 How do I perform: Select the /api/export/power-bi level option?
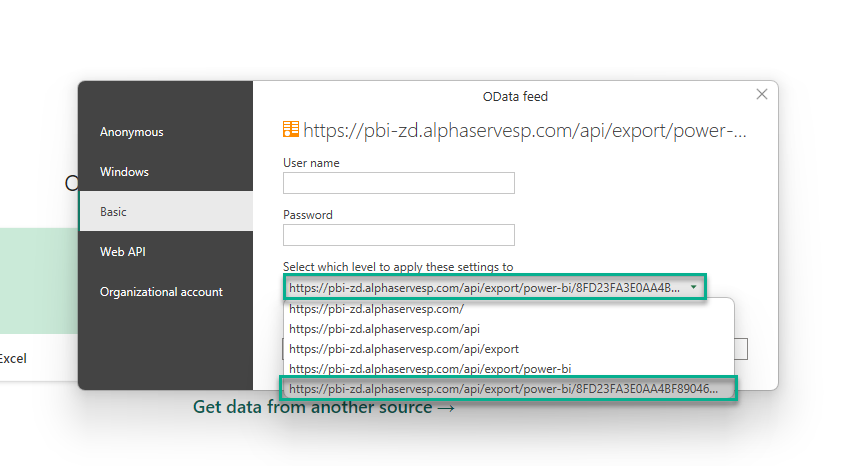(x=430, y=369)
